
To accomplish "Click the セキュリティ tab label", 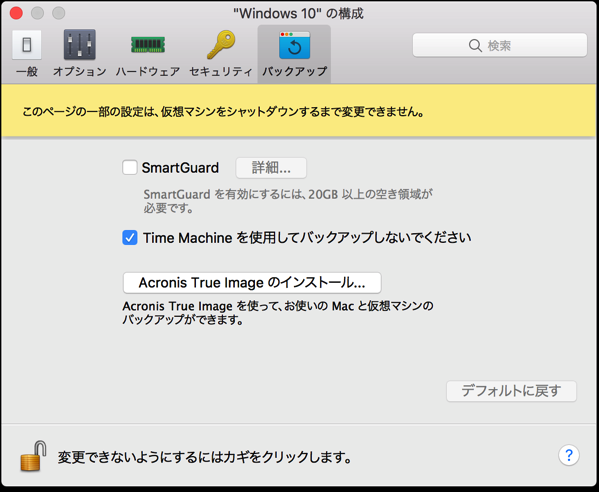I will point(221,71).
